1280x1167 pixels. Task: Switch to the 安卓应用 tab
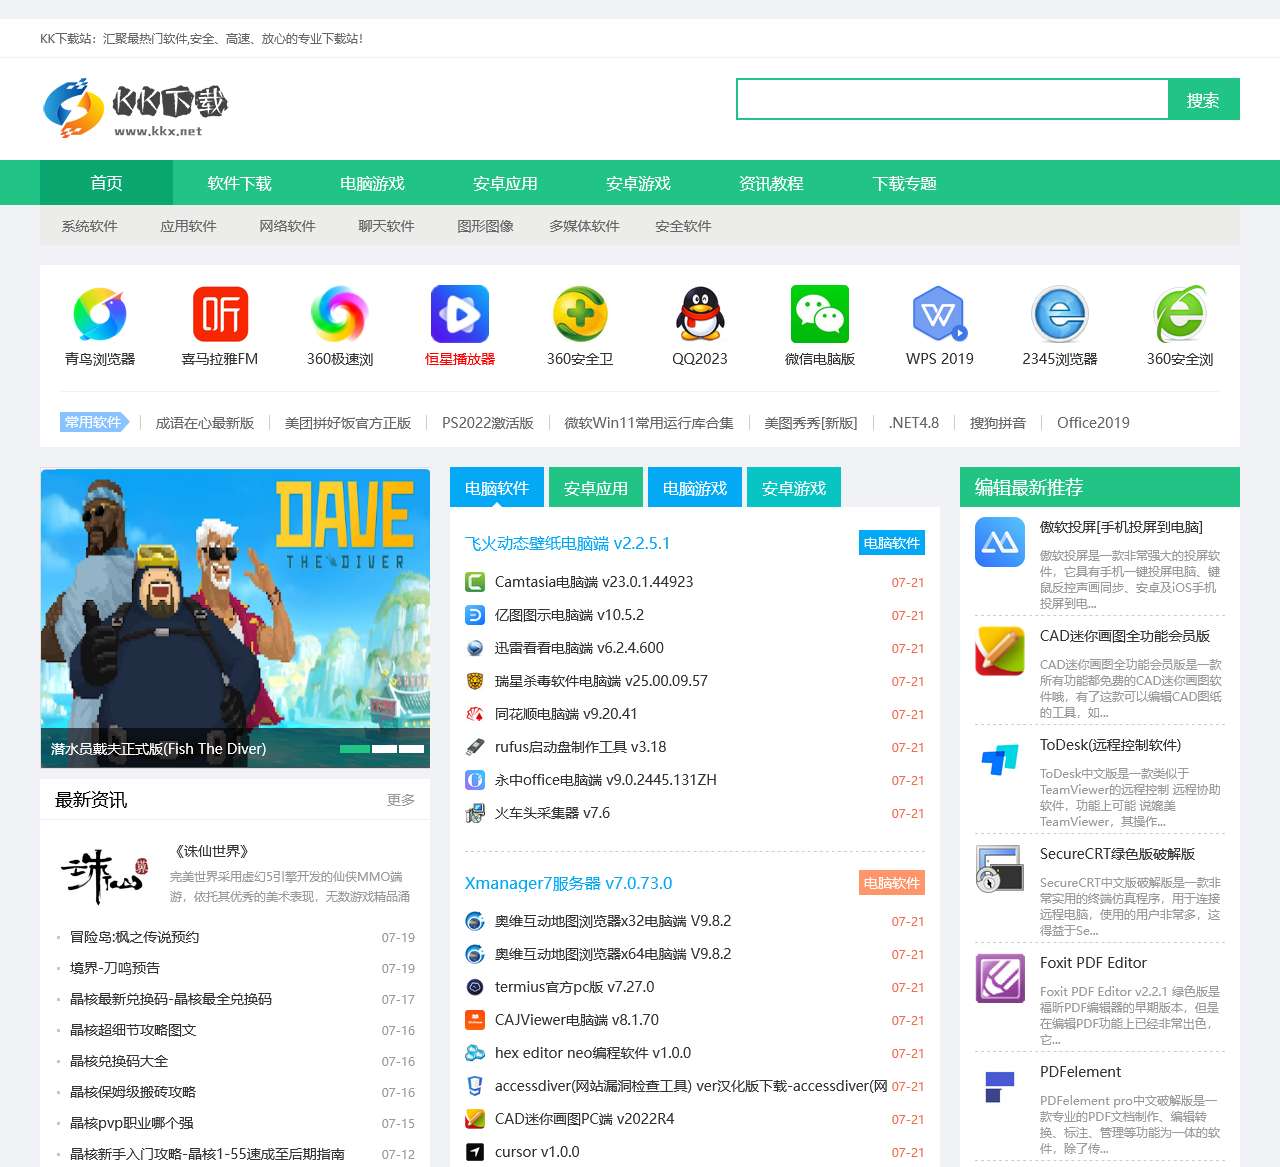[x=595, y=487]
